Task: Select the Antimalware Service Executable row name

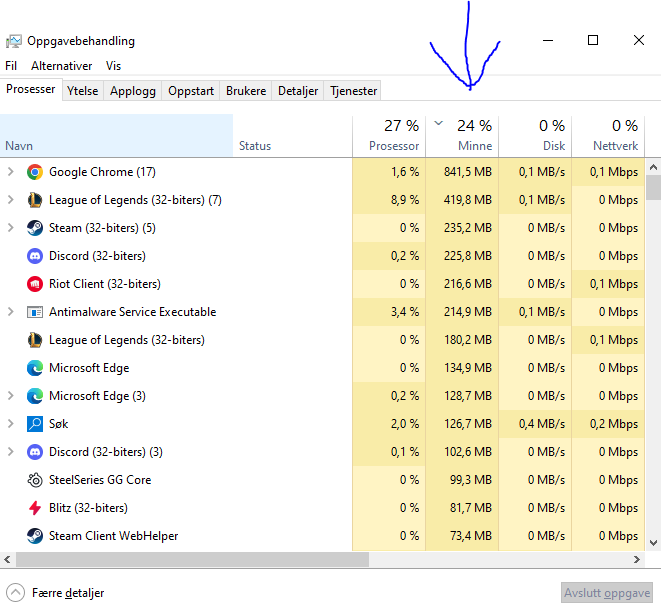Action: (x=132, y=312)
